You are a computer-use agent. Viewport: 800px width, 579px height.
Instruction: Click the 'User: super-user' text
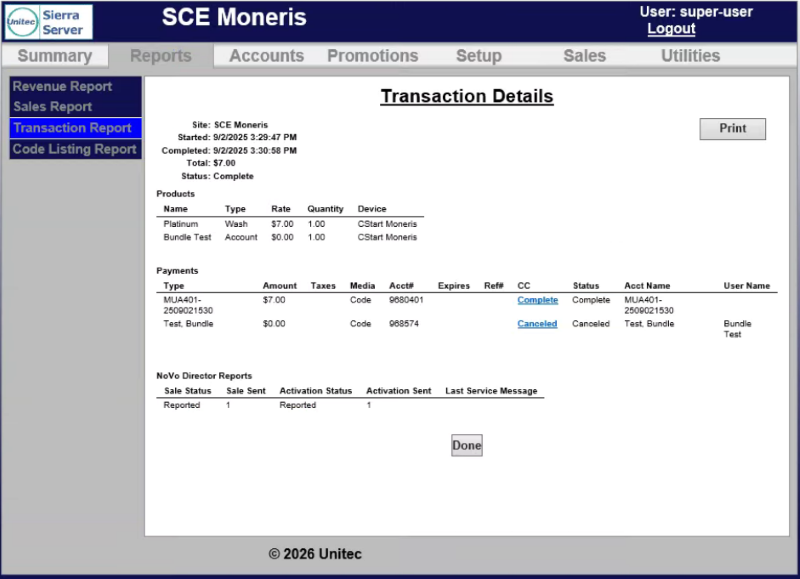click(696, 12)
